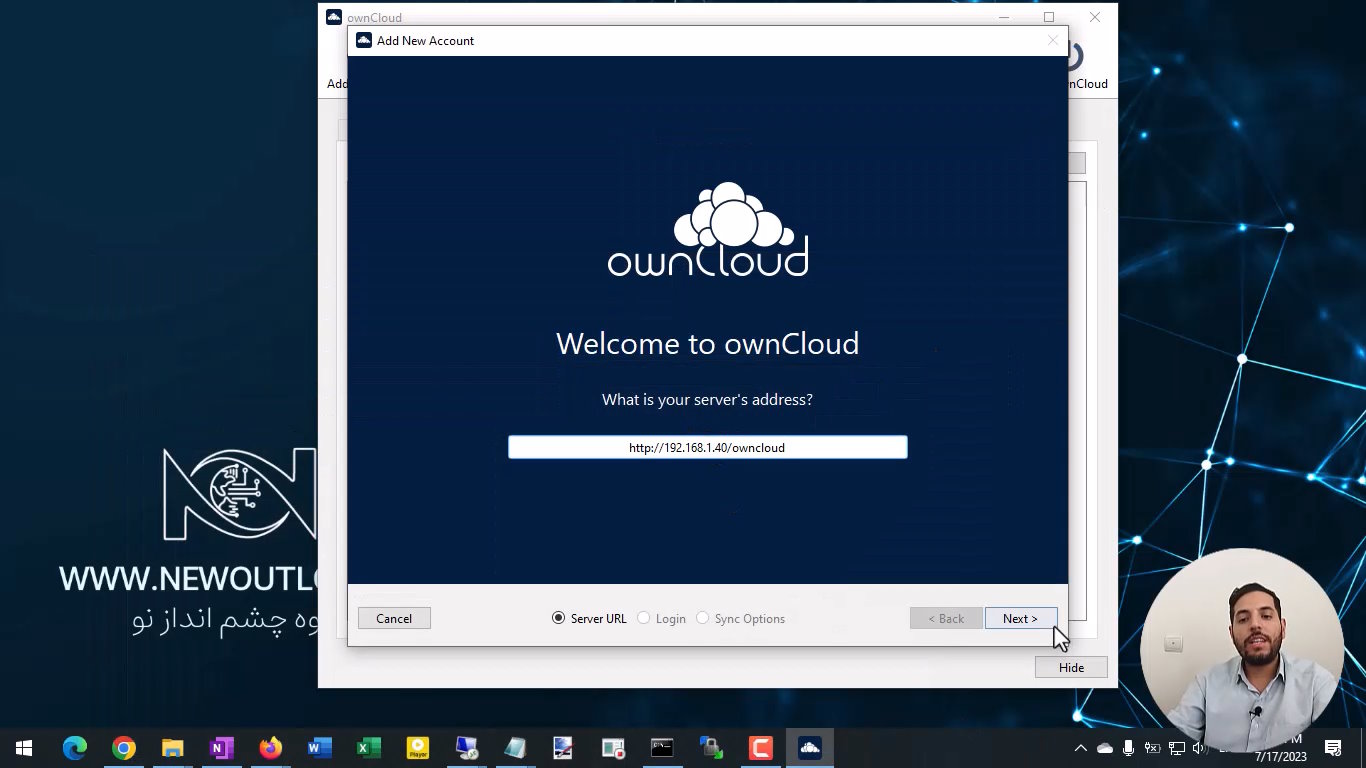
Task: Open the Windows Start menu
Action: [x=24, y=747]
